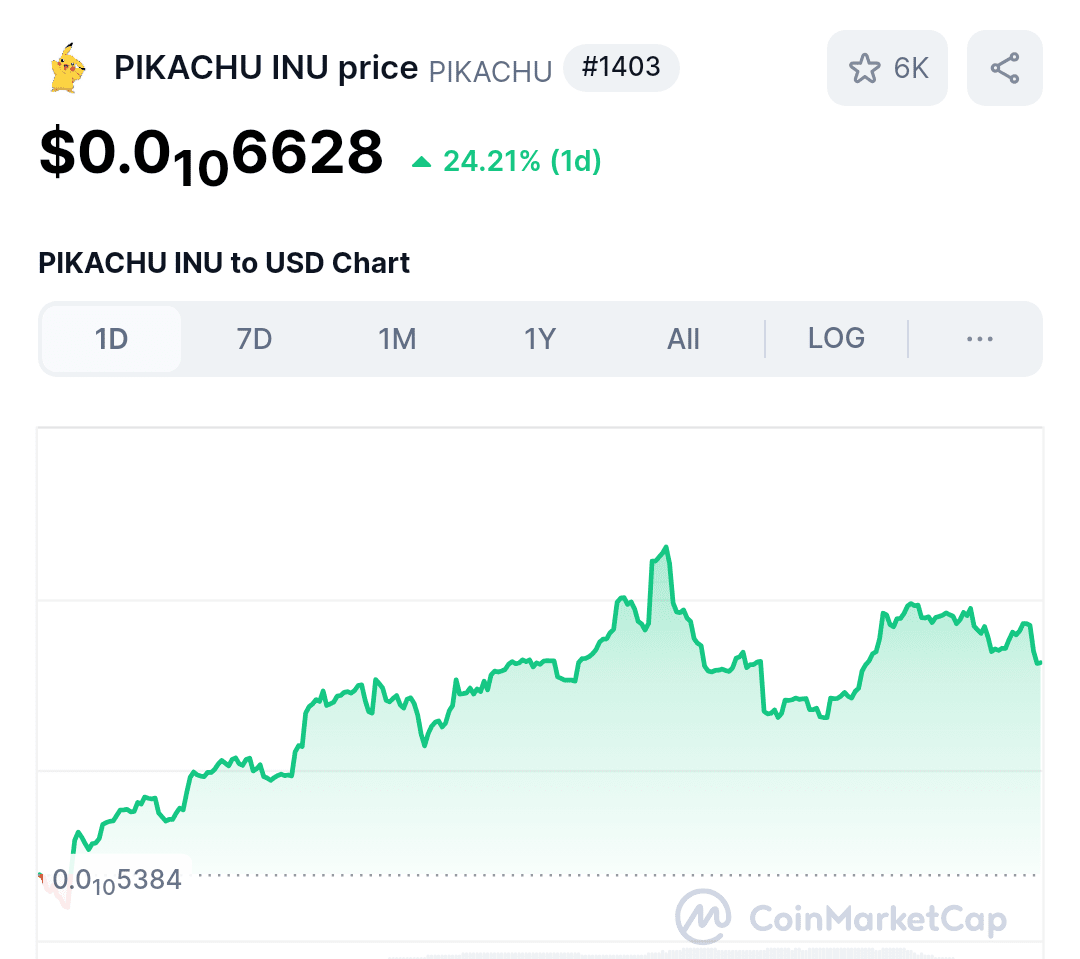Click the 0.0₁₀5384 opening price label
This screenshot has width=1080, height=959.
(x=117, y=880)
